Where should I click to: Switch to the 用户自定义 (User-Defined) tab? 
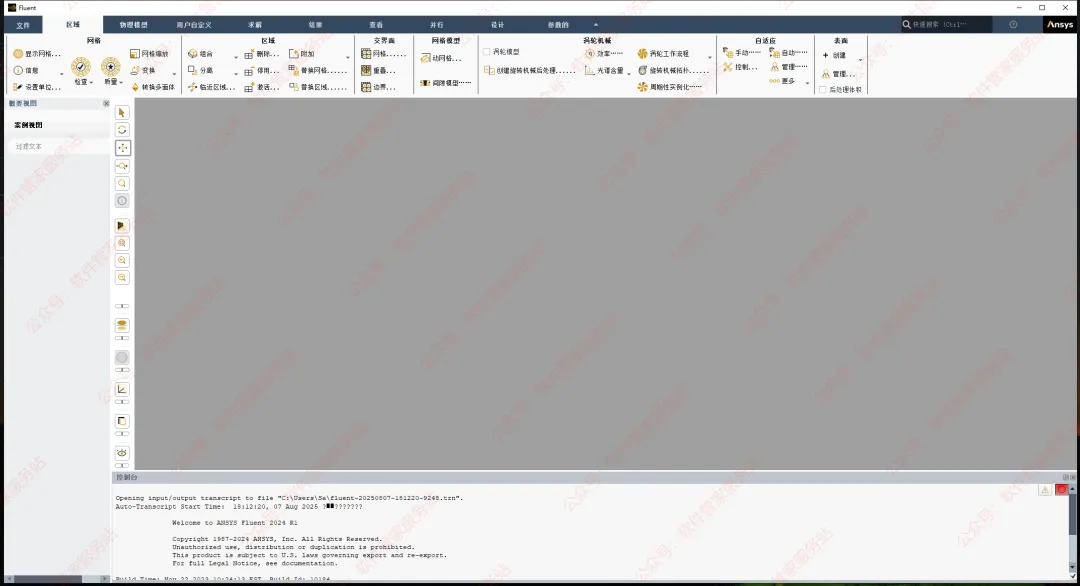pyautogui.click(x=194, y=25)
